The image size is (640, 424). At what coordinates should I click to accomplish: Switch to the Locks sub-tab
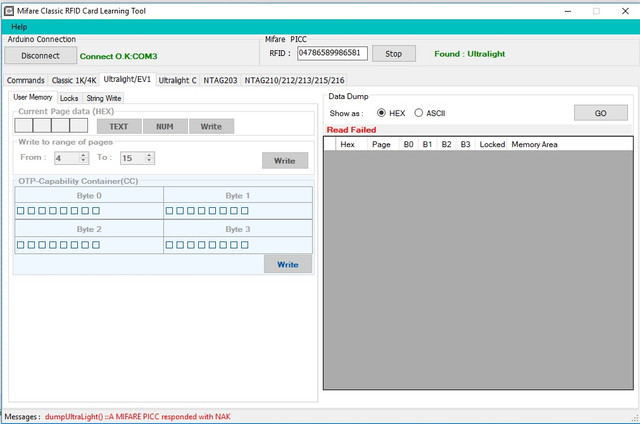coord(69,98)
